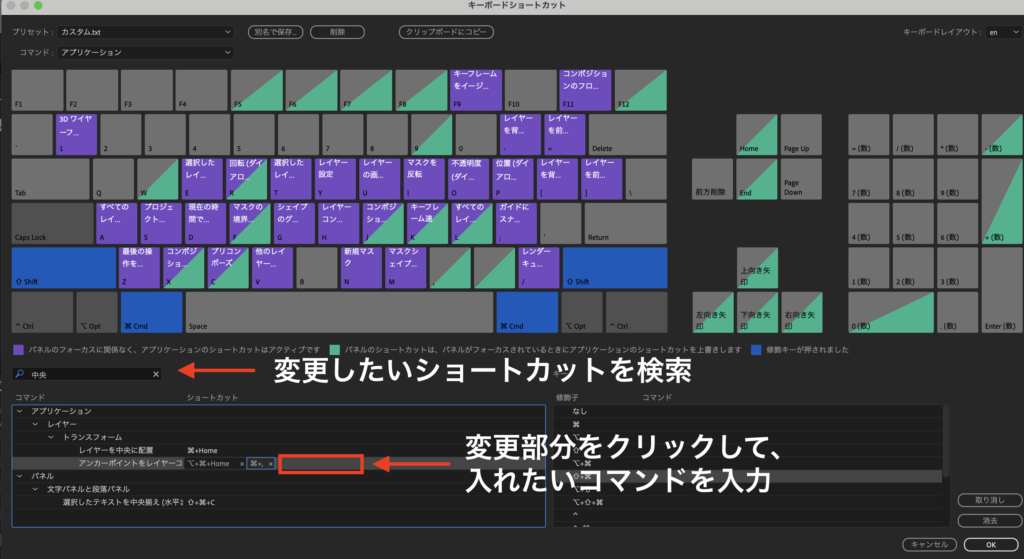Click the クリップボードにコピー button
The width and height of the screenshot is (1024, 559).
pos(444,32)
